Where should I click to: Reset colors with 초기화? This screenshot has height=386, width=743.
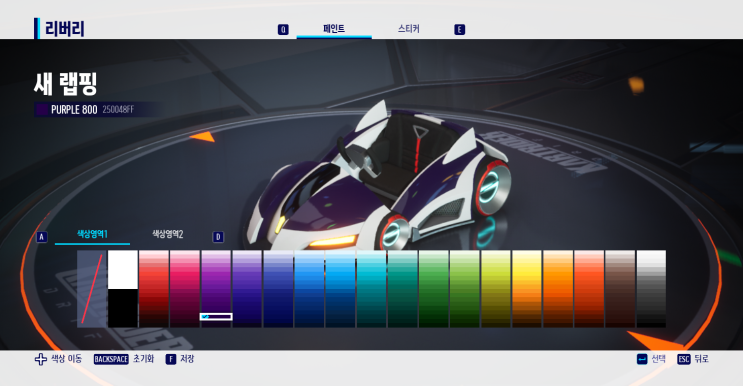[x=143, y=359]
